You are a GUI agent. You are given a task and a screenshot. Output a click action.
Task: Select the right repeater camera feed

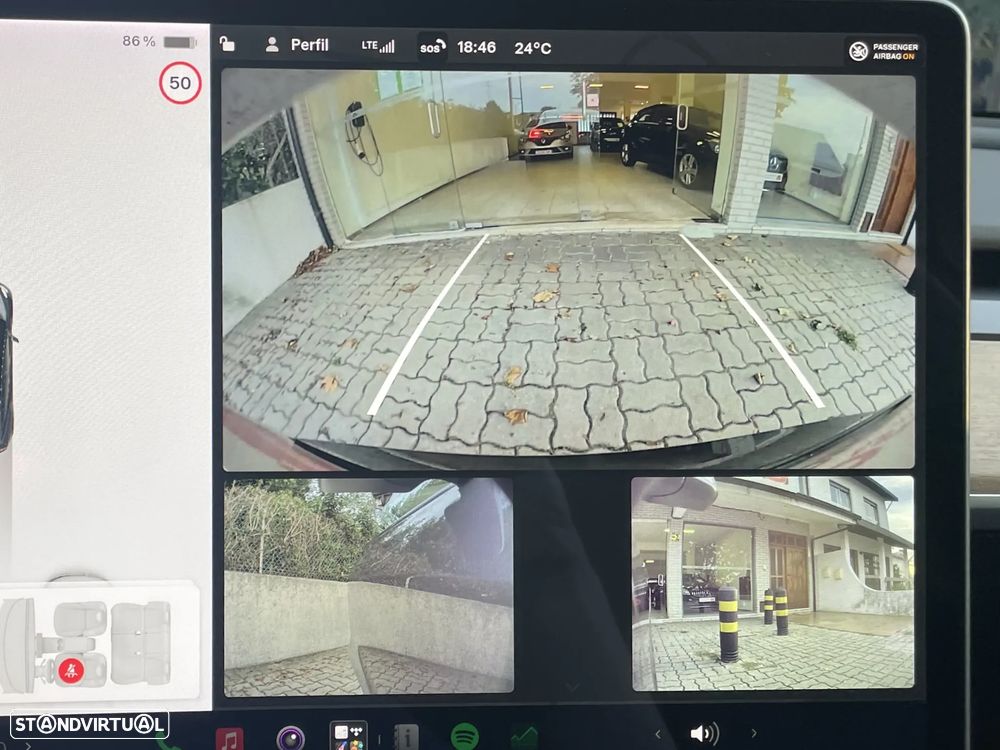pyautogui.click(x=773, y=584)
